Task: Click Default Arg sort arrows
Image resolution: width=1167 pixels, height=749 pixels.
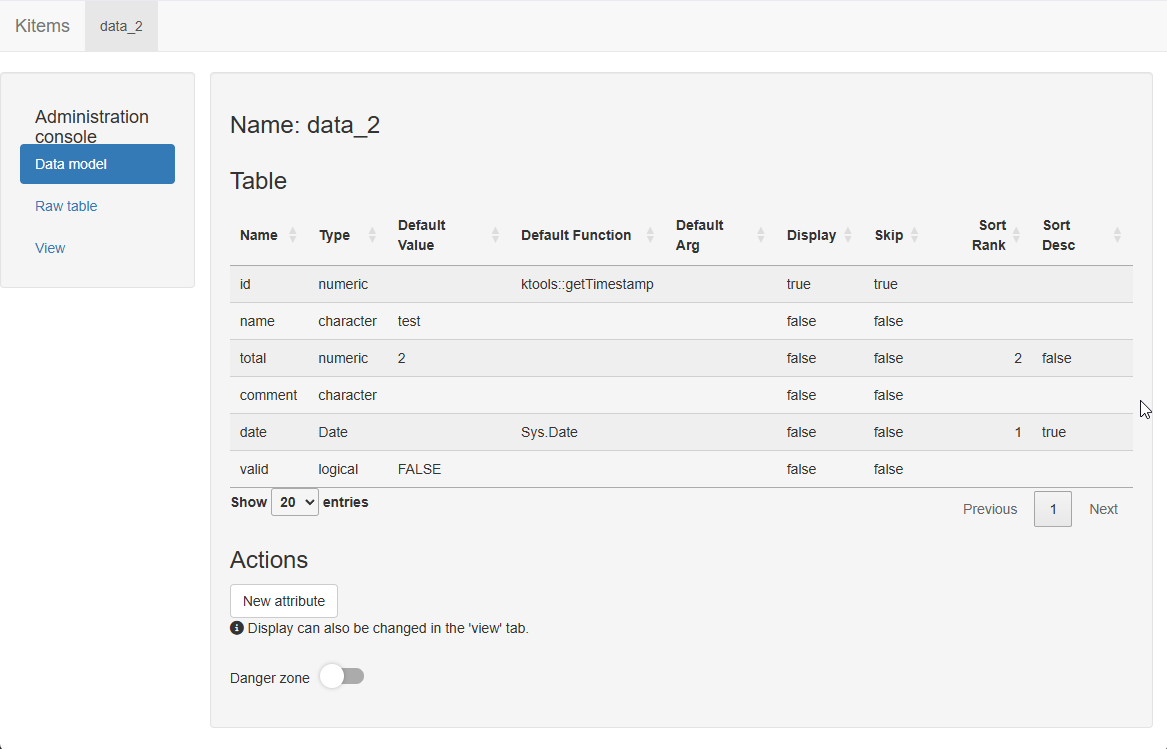Action: pyautogui.click(x=760, y=235)
